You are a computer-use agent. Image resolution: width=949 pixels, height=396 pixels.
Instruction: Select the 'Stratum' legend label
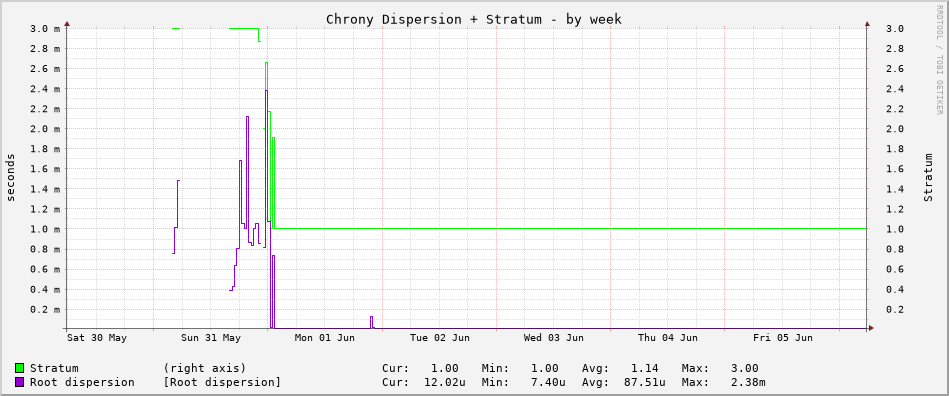tap(54, 368)
